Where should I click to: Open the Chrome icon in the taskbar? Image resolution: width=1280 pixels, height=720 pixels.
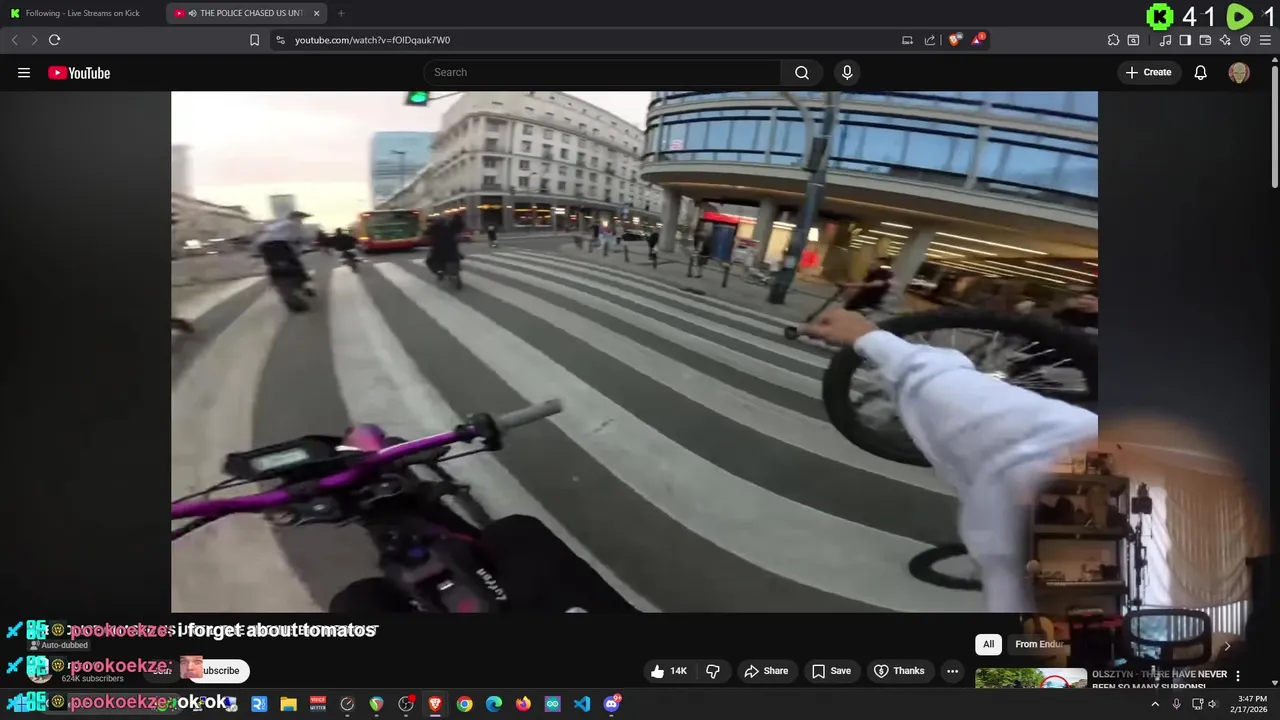[464, 704]
